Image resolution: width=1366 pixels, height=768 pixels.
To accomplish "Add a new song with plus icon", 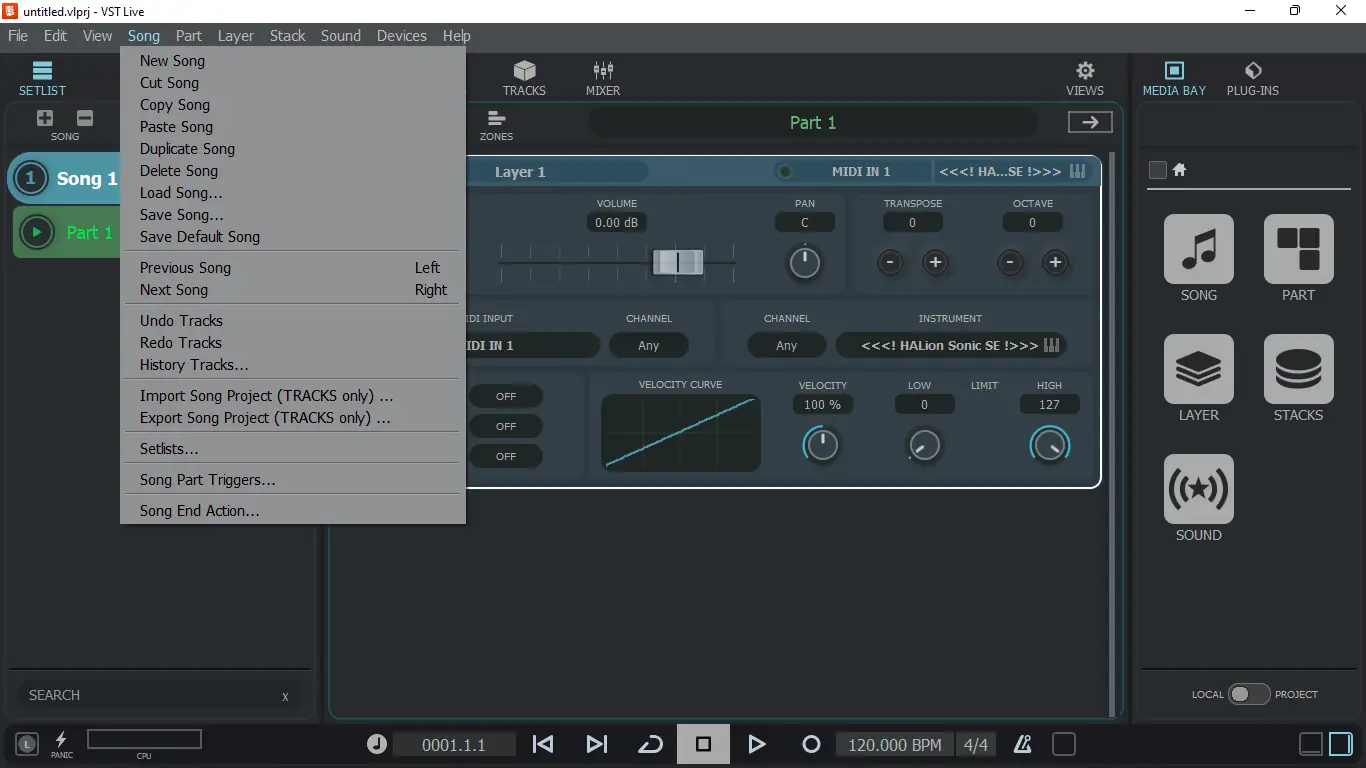I will 45,118.
